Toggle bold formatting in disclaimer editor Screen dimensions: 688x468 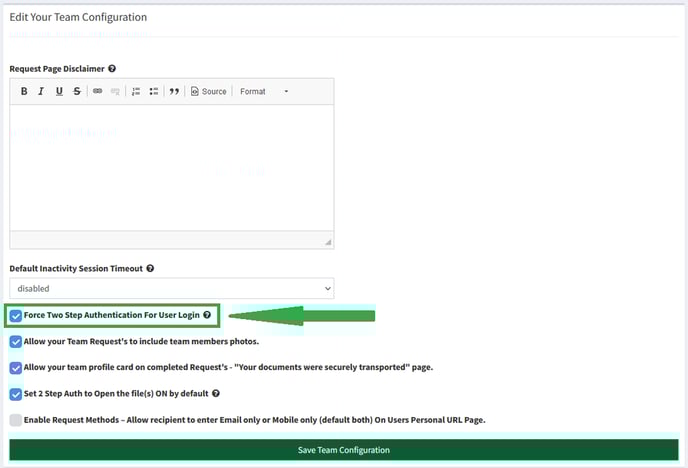tap(24, 91)
